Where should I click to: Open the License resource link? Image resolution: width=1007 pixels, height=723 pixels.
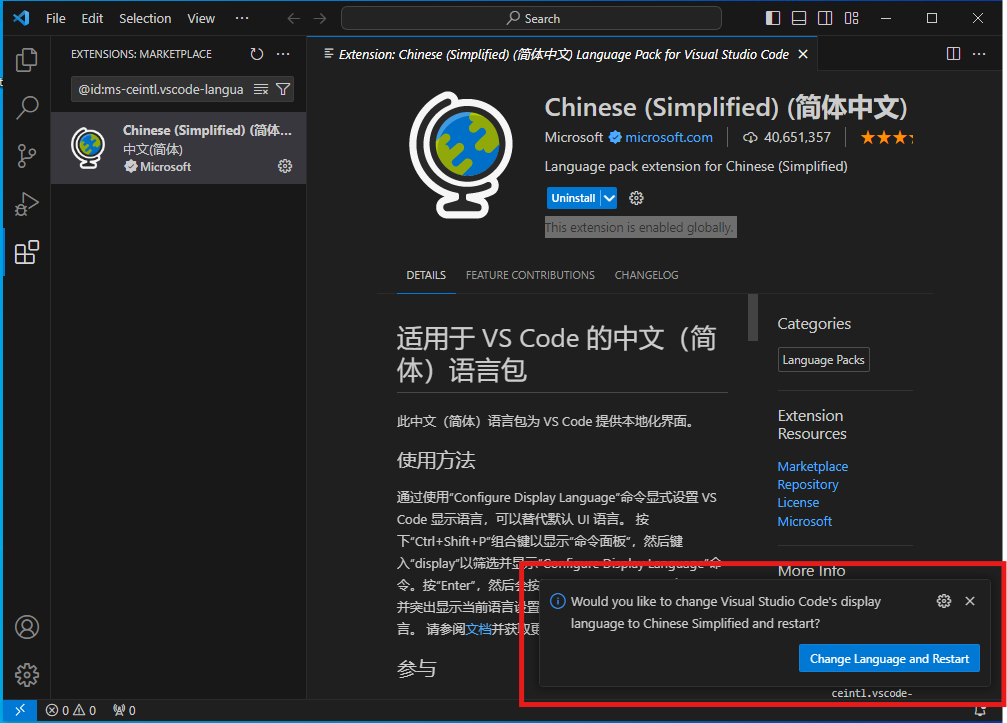(x=798, y=502)
